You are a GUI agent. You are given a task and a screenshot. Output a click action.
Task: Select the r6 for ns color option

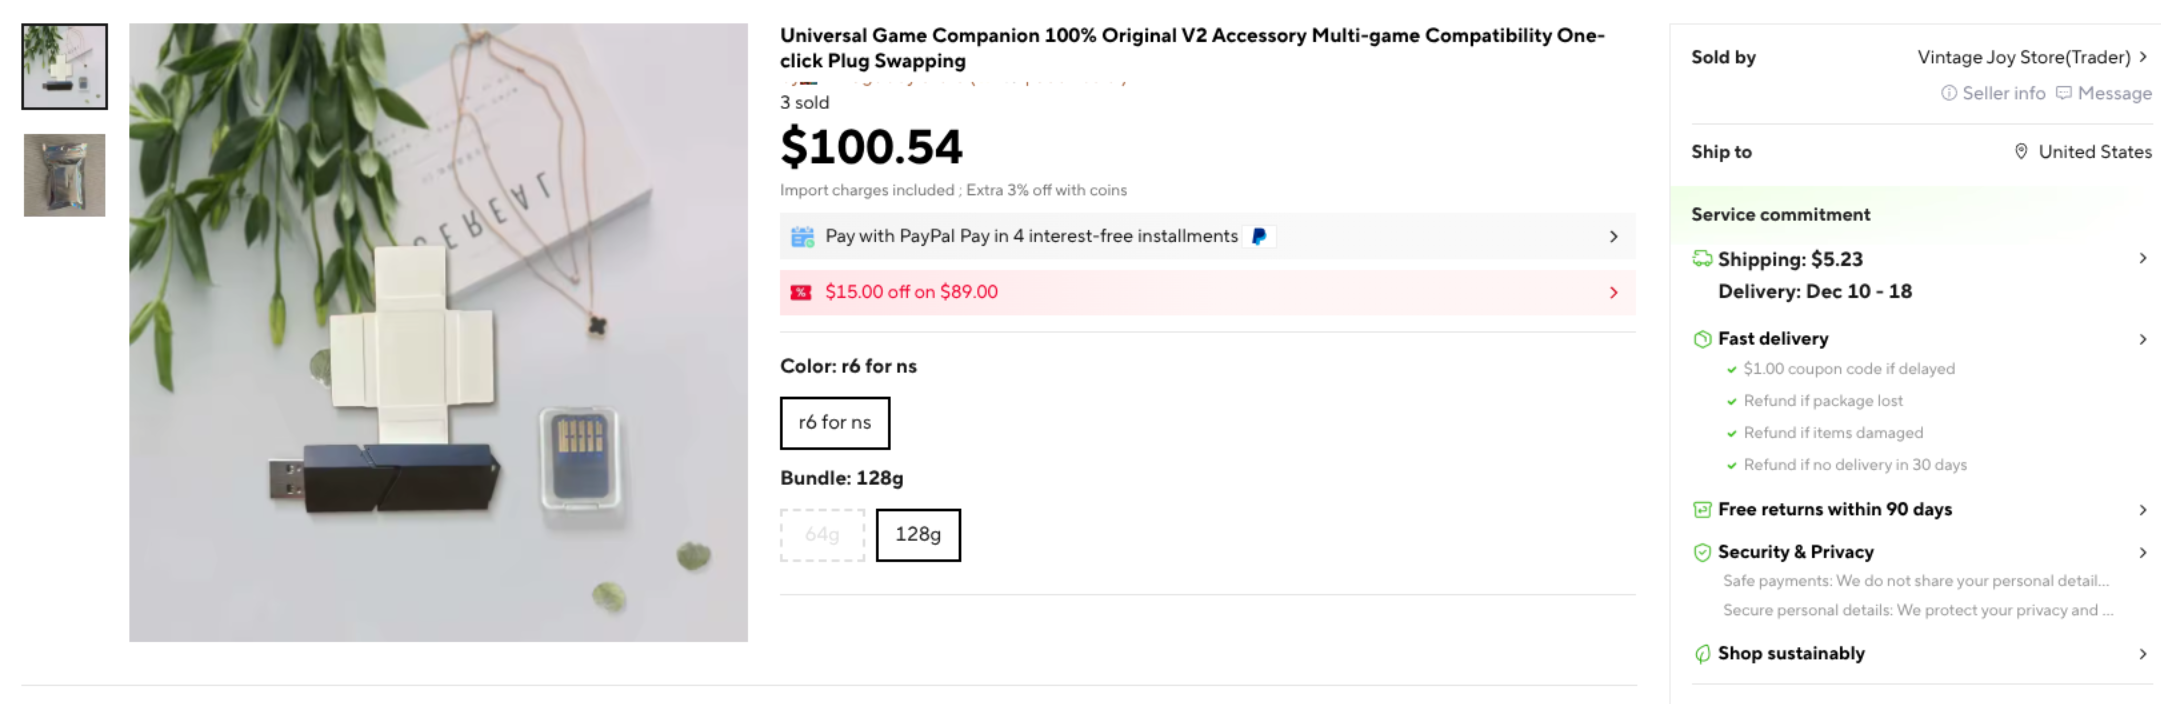coord(835,423)
